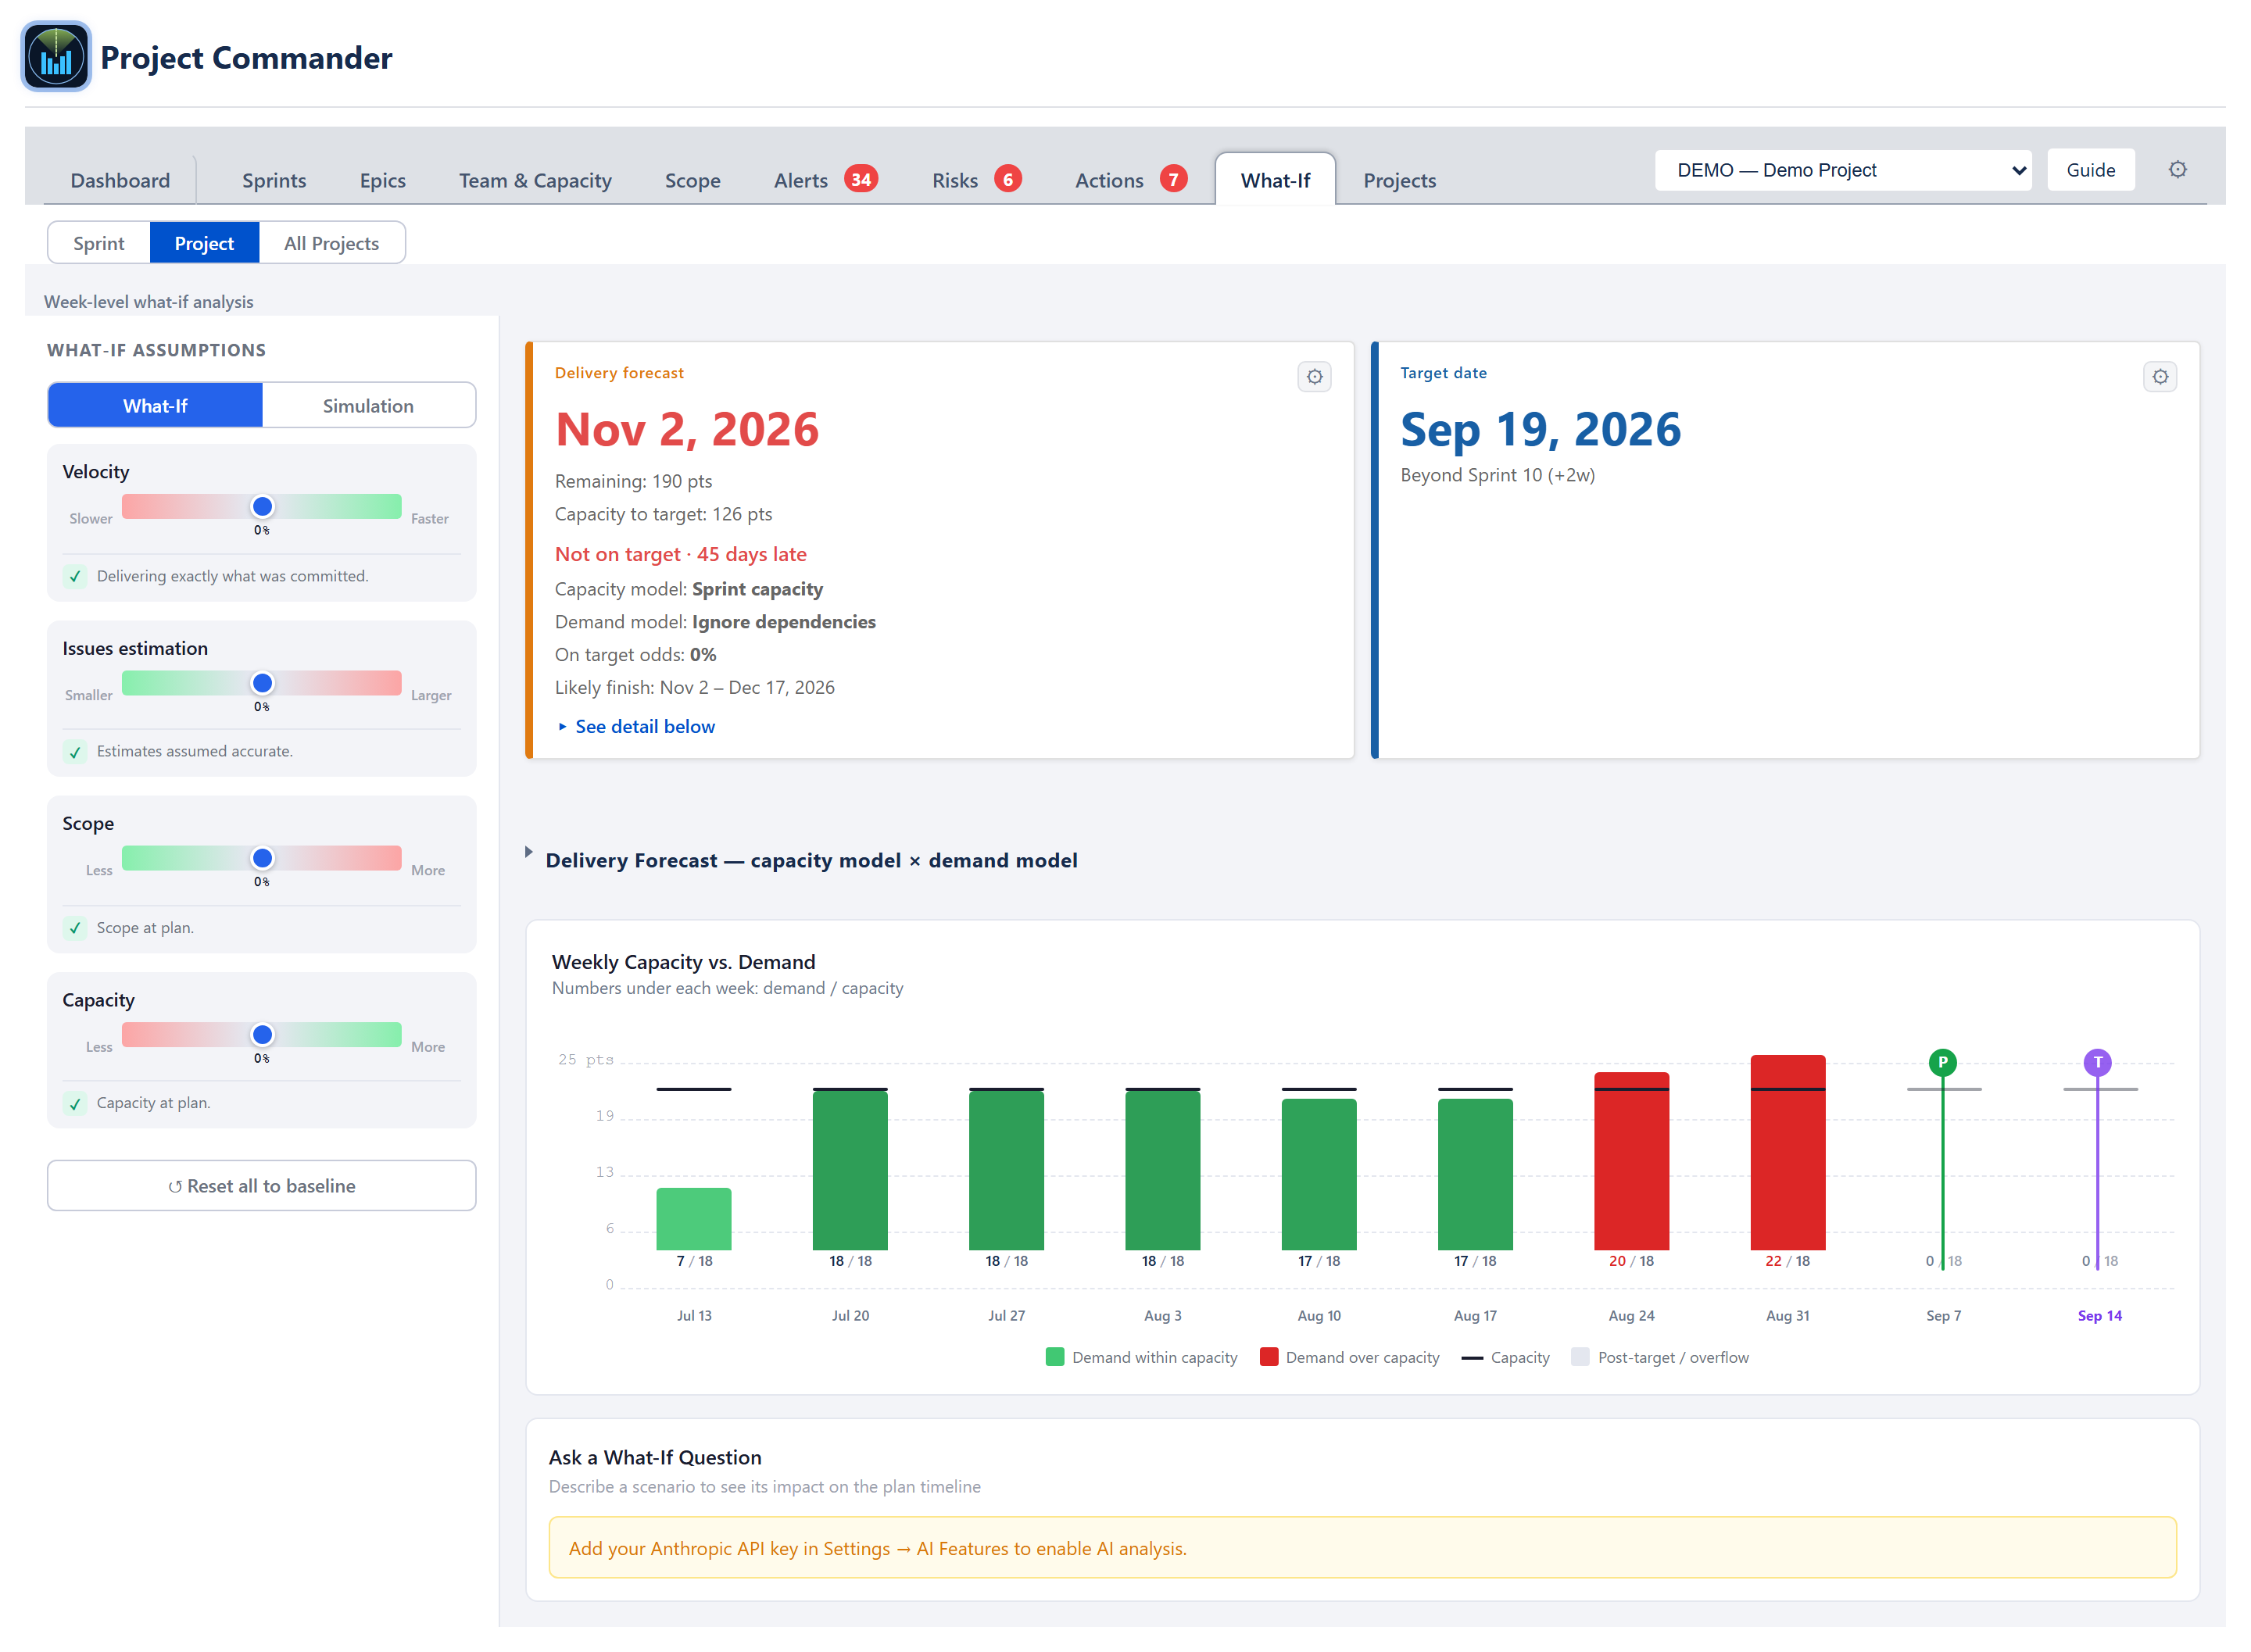Viewport: 2251px width, 1652px height.
Task: Click 'Not on target · 45 days late' text
Action: click(x=681, y=554)
